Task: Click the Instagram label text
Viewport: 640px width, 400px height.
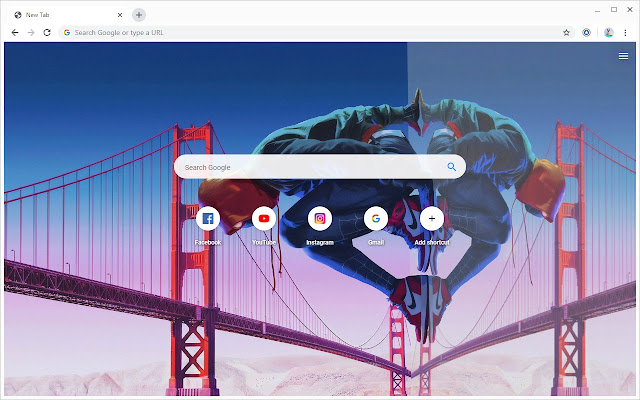Action: pyautogui.click(x=320, y=242)
